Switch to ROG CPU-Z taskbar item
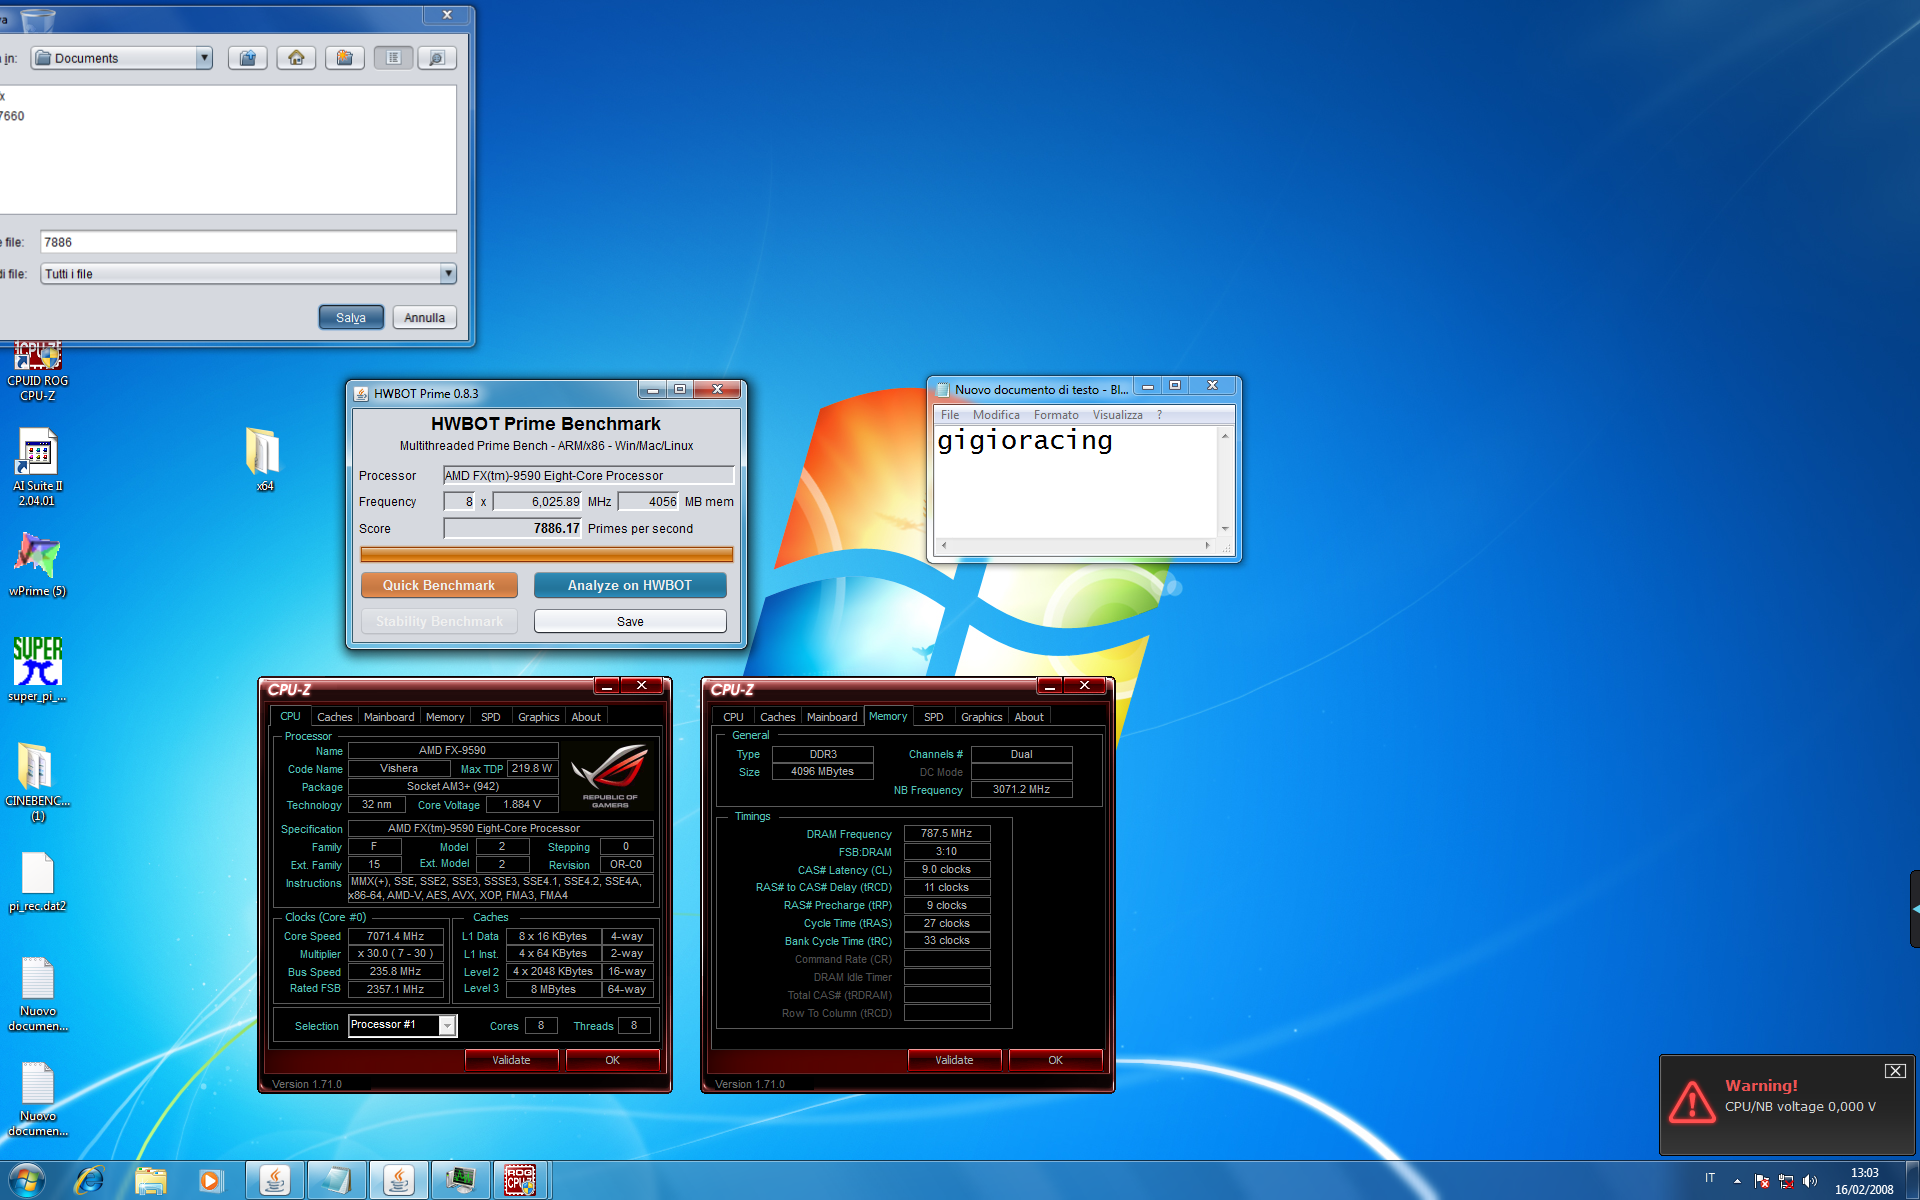The width and height of the screenshot is (1920, 1200). tap(520, 1180)
